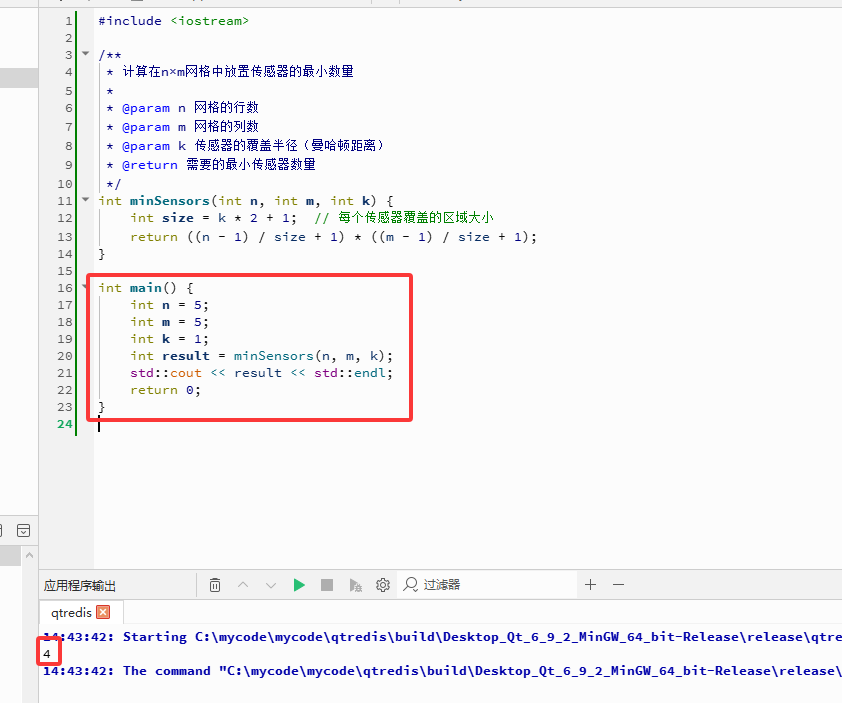The width and height of the screenshot is (842, 703).
Task: Click the comment title on line 4
Action: 238,71
